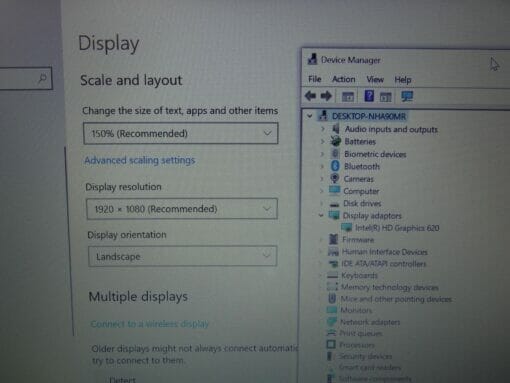Click the Forward arrow in Device Manager toolbar
Image resolution: width=510 pixels, height=383 pixels.
pos(326,96)
